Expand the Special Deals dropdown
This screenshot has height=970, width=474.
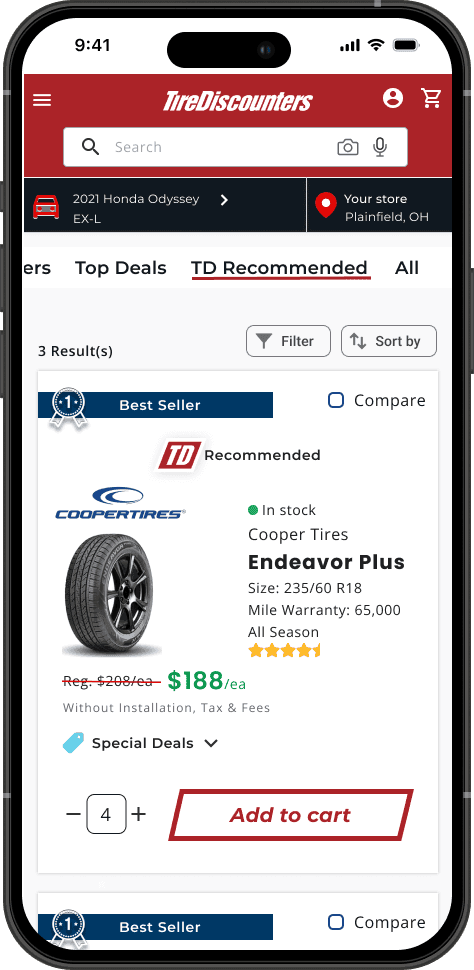click(x=211, y=743)
